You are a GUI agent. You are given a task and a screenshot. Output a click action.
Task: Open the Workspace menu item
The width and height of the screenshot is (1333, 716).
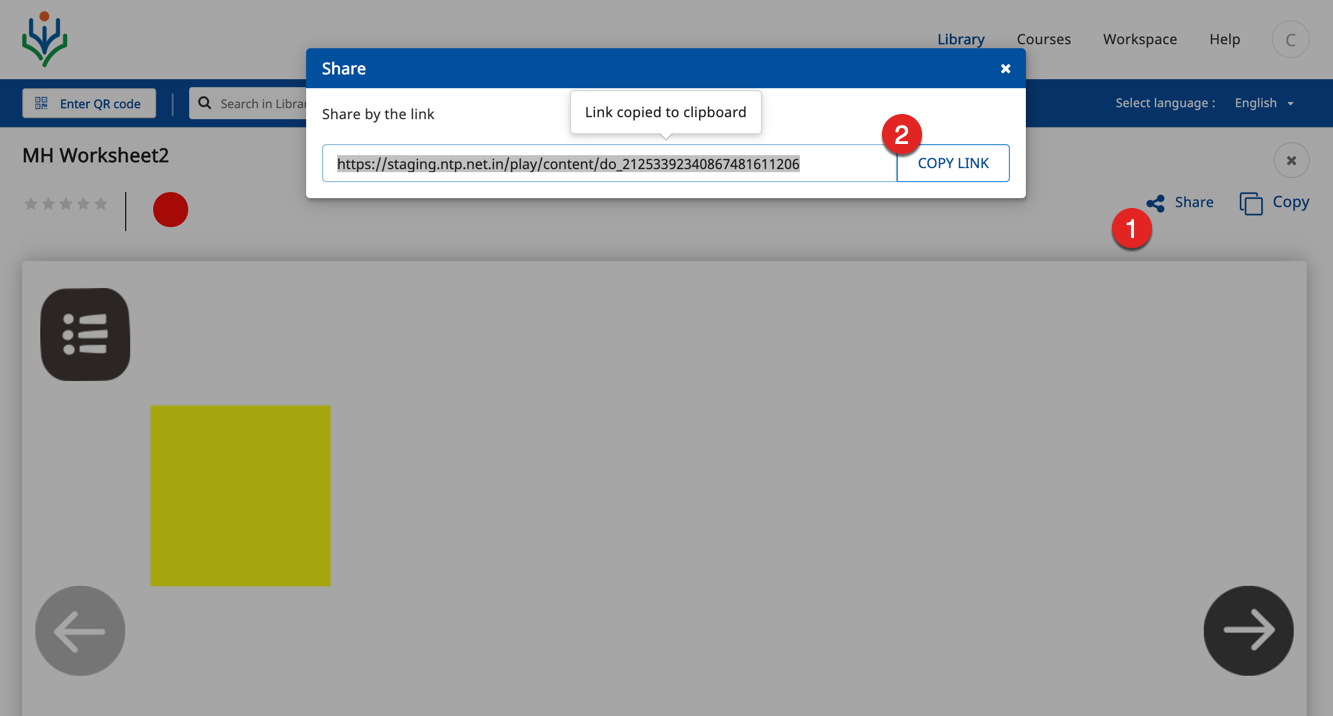(1139, 39)
